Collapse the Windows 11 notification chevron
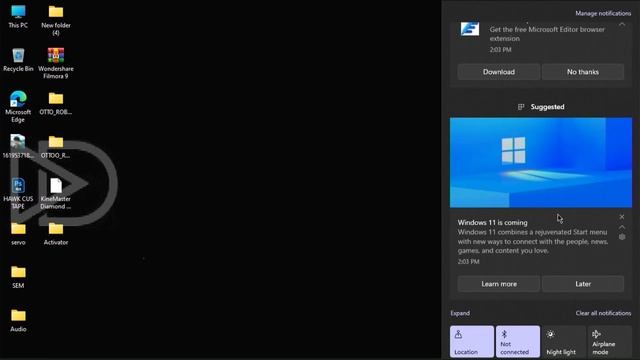 622,227
